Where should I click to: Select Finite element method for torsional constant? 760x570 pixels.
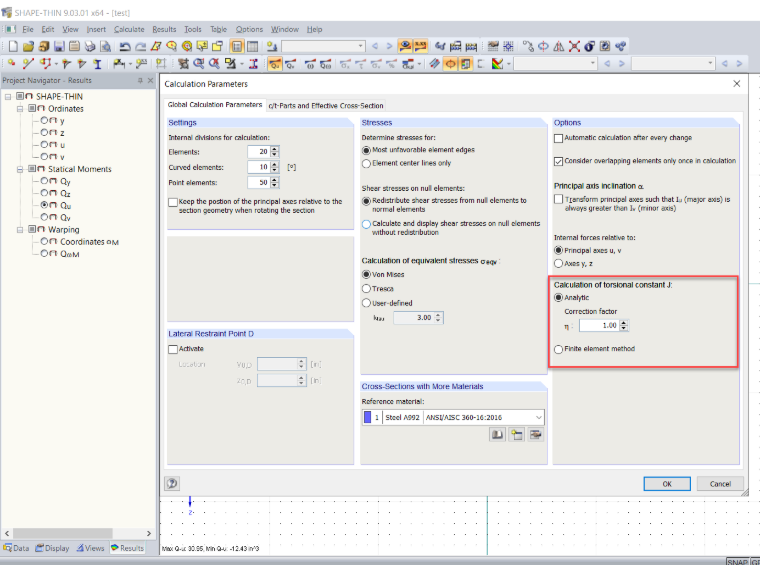[558, 349]
